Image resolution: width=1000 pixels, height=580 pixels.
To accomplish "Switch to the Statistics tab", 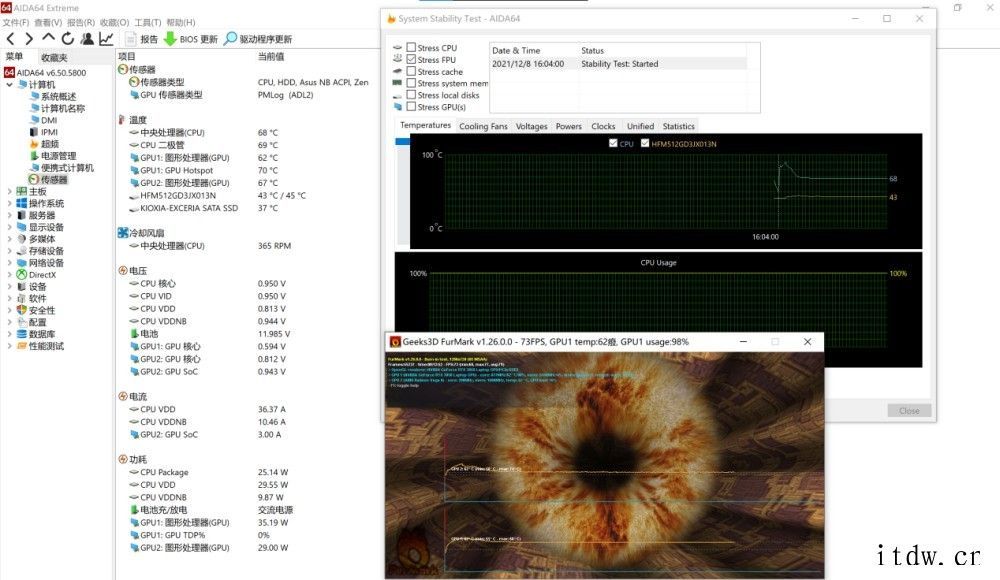I will coord(679,126).
